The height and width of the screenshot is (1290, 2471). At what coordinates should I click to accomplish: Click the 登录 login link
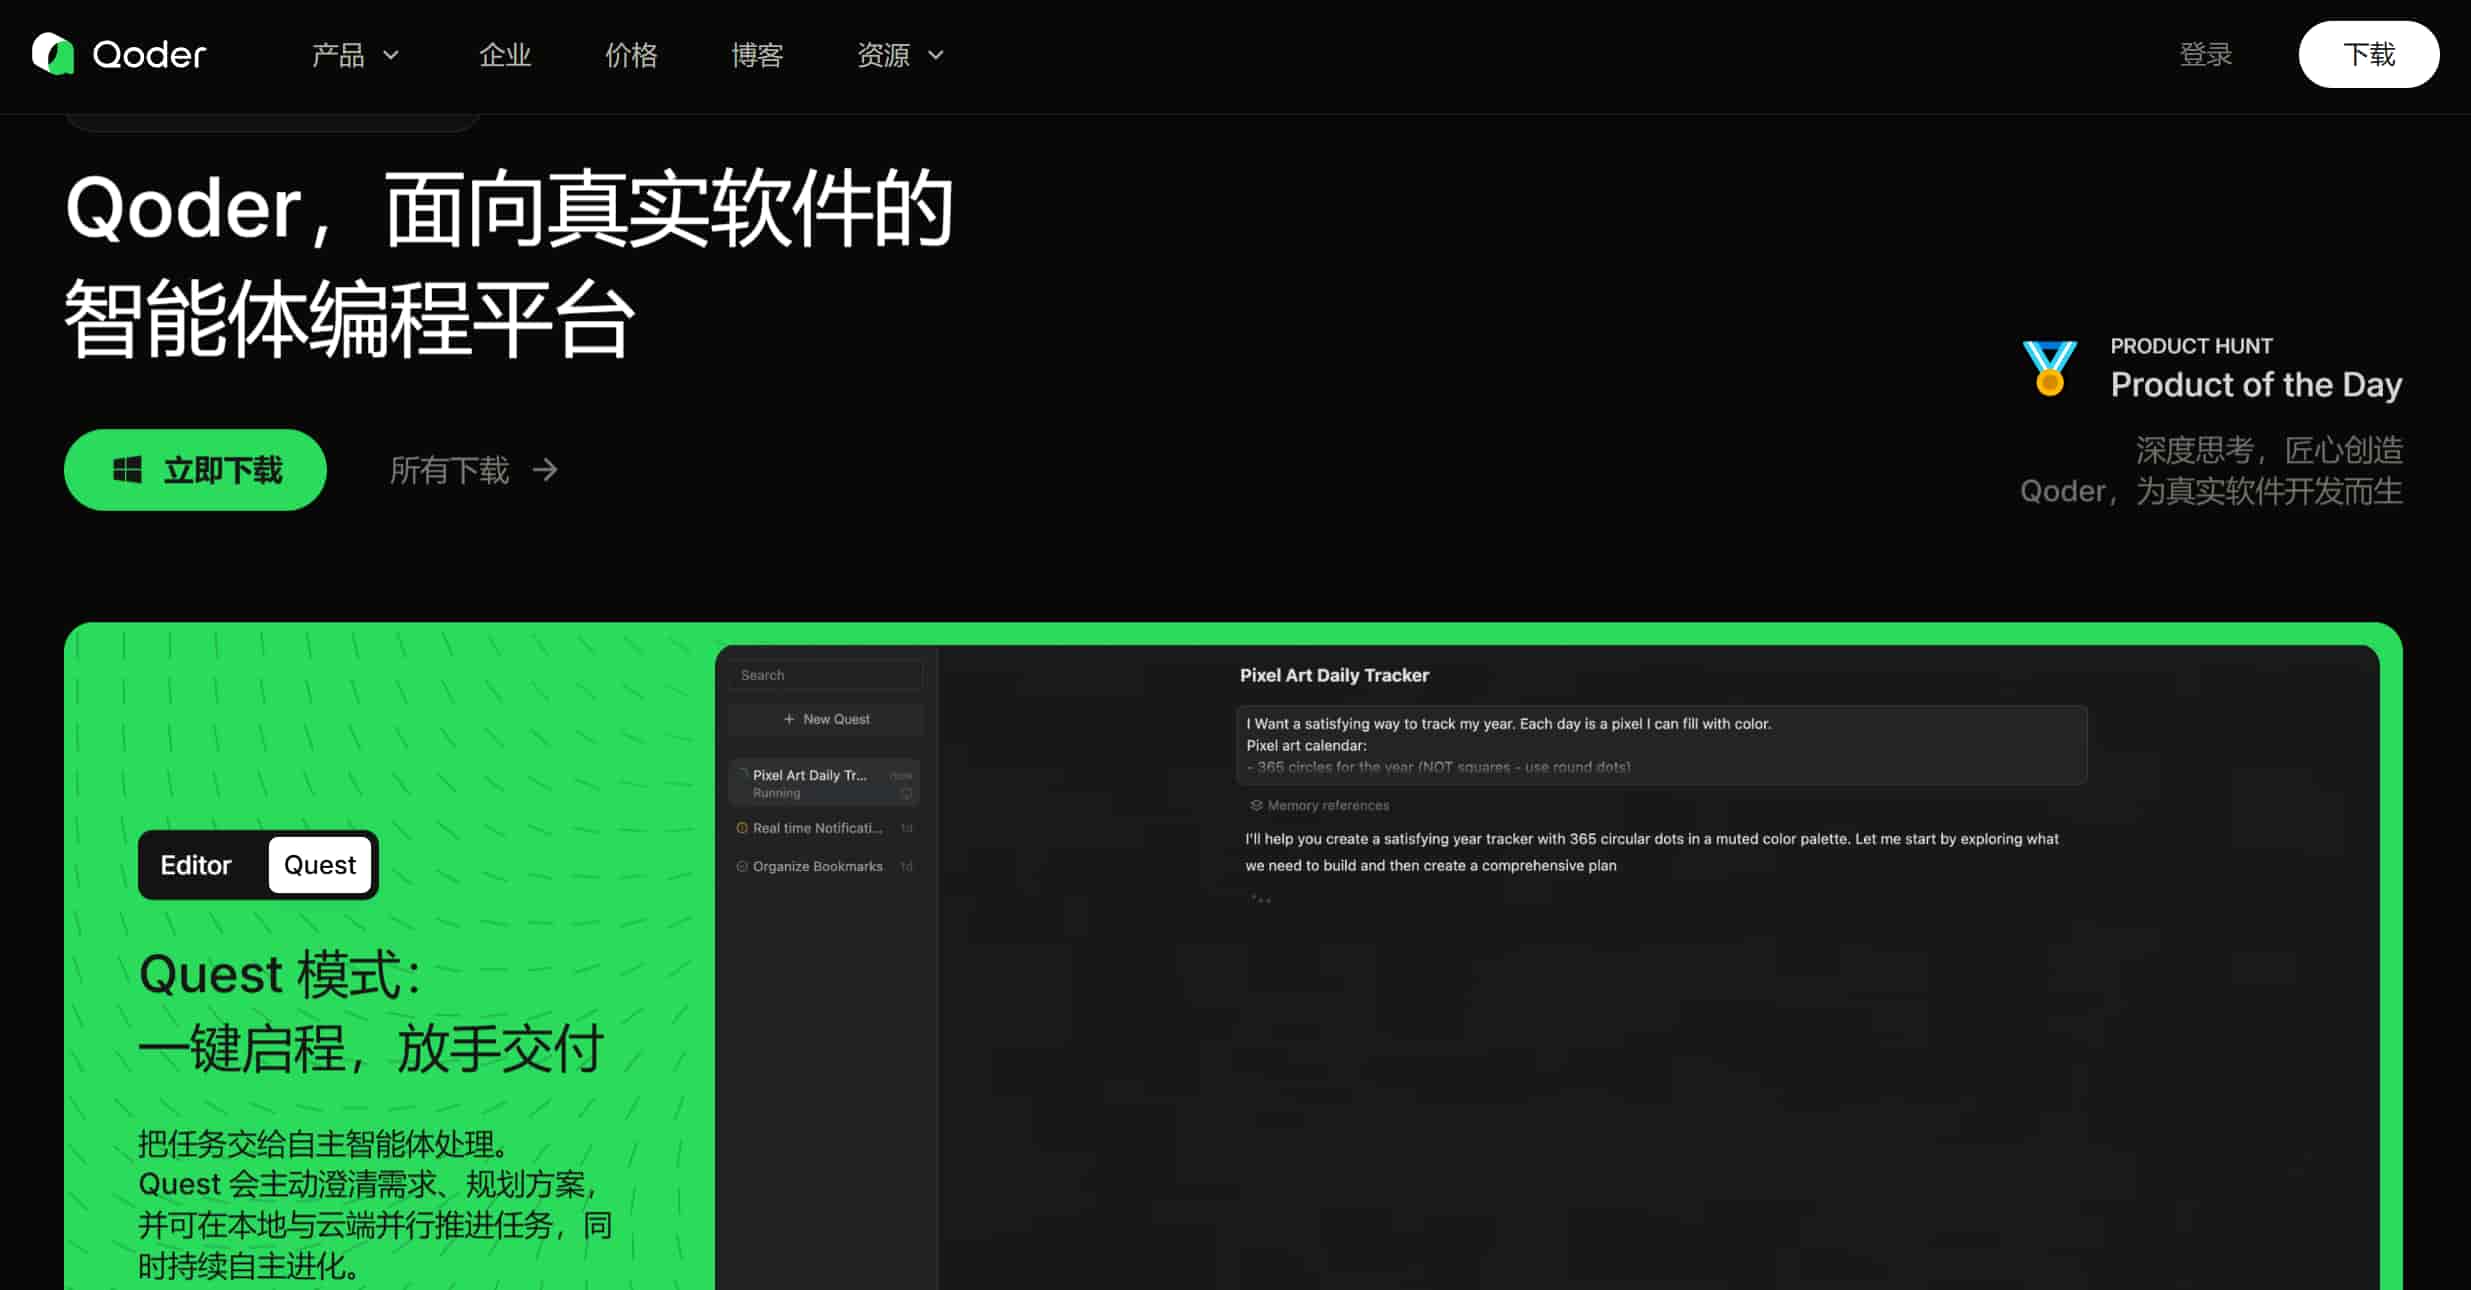coord(2205,54)
